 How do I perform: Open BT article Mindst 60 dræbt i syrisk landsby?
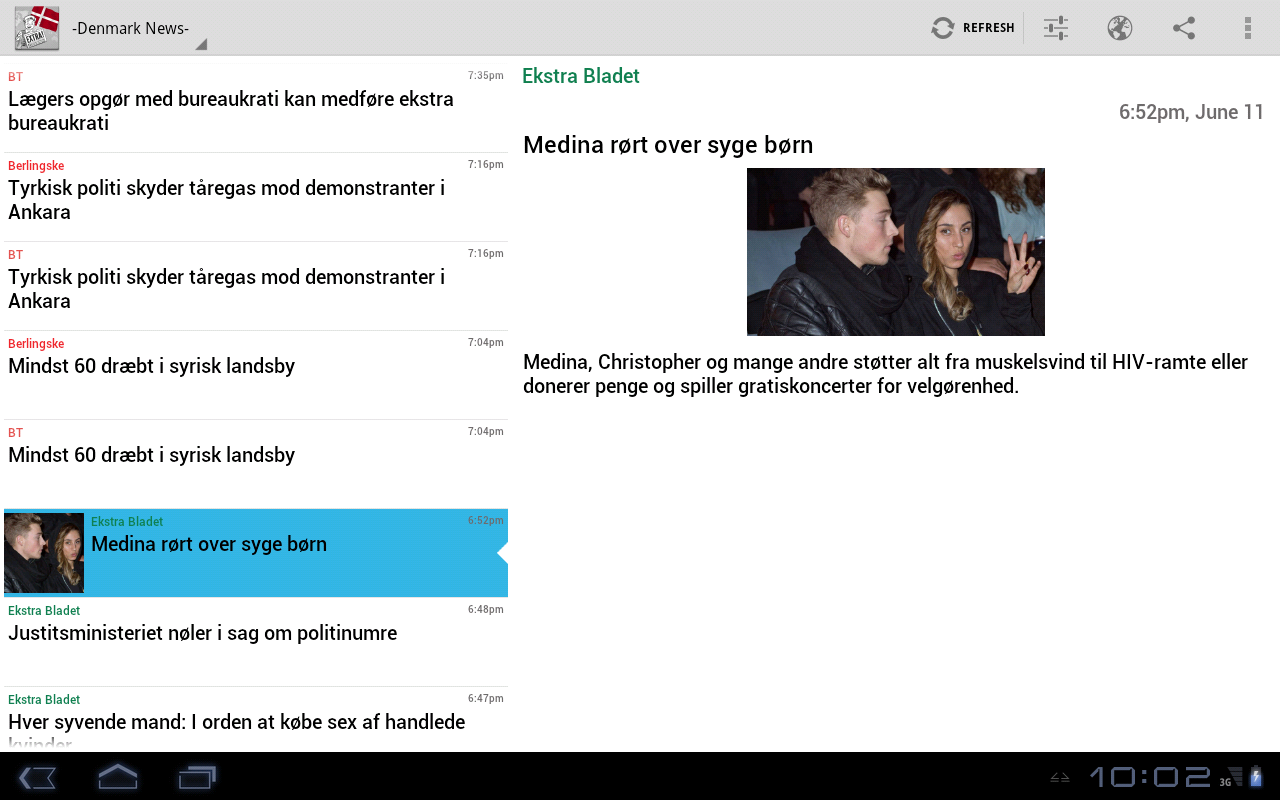coord(256,464)
